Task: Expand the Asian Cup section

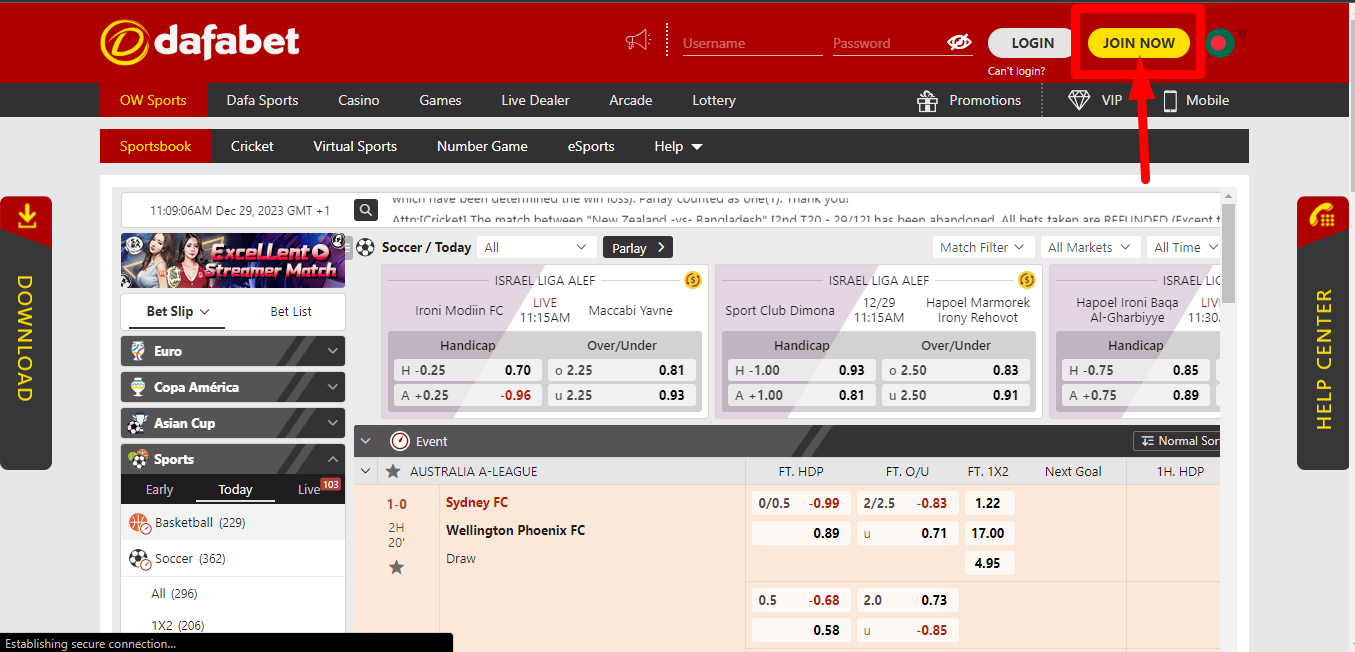Action: [333, 423]
